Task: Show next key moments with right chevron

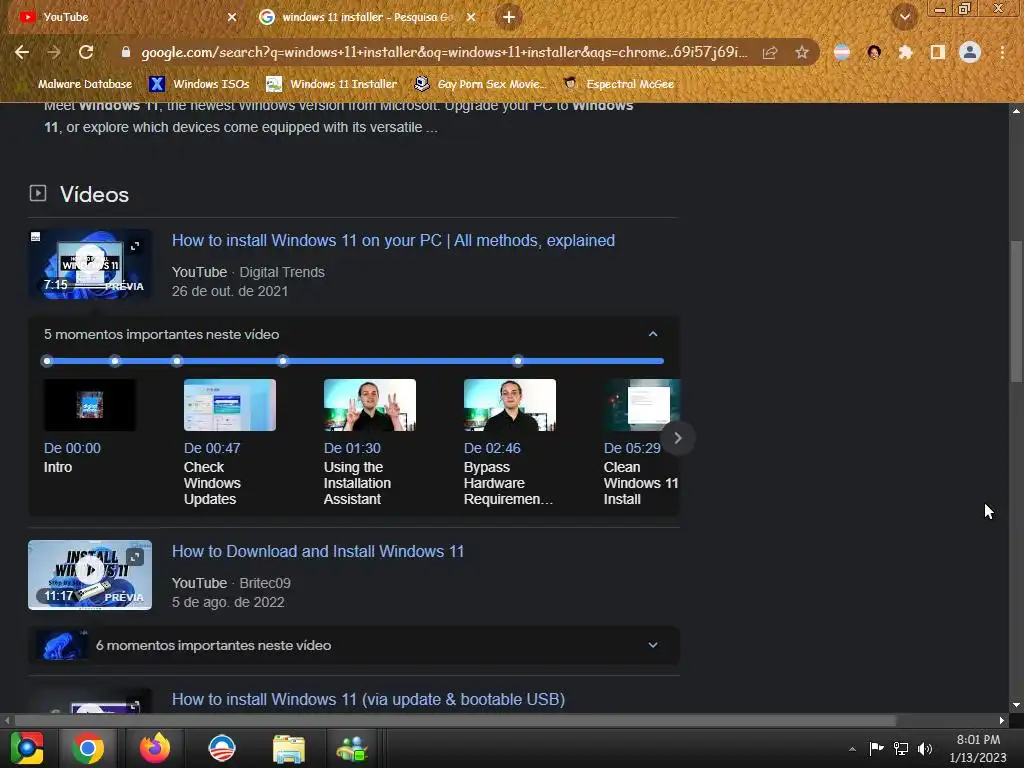Action: 677,438
